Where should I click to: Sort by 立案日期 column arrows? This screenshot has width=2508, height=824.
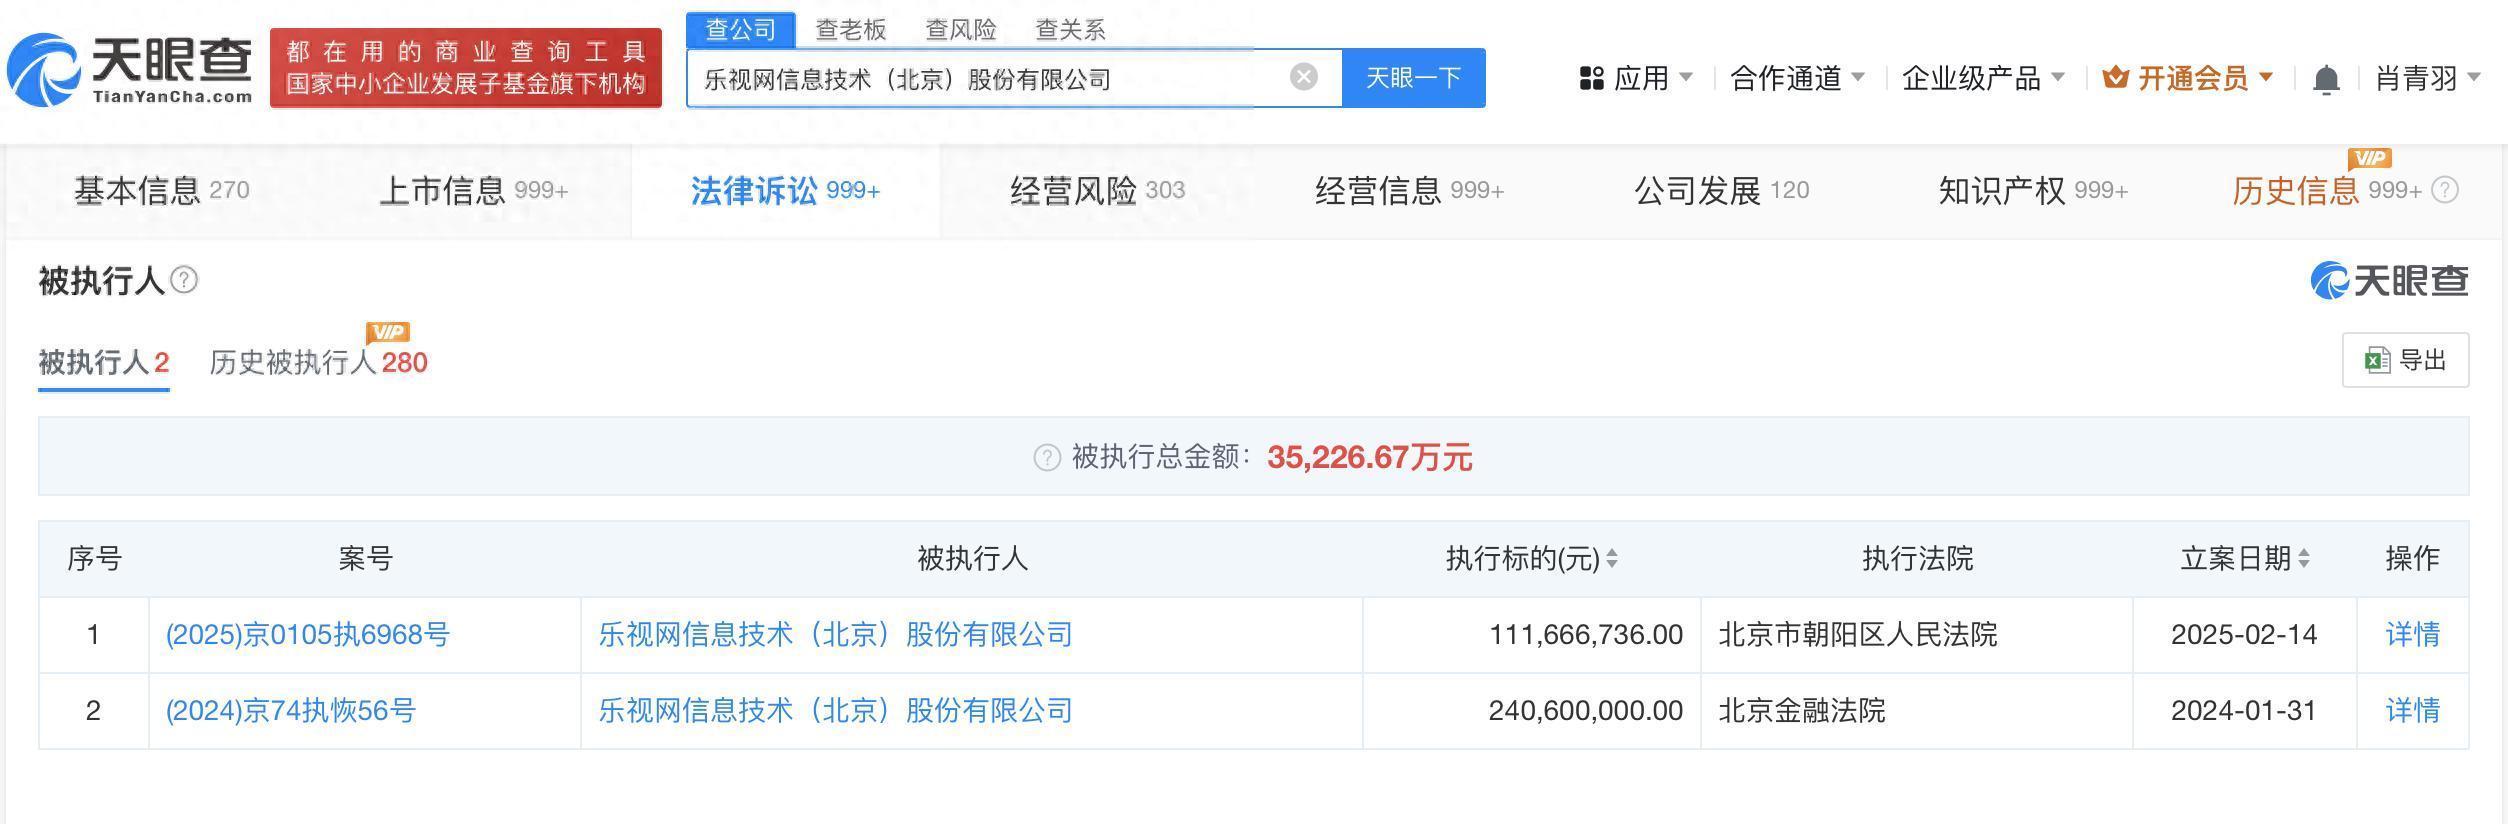pos(2303,559)
